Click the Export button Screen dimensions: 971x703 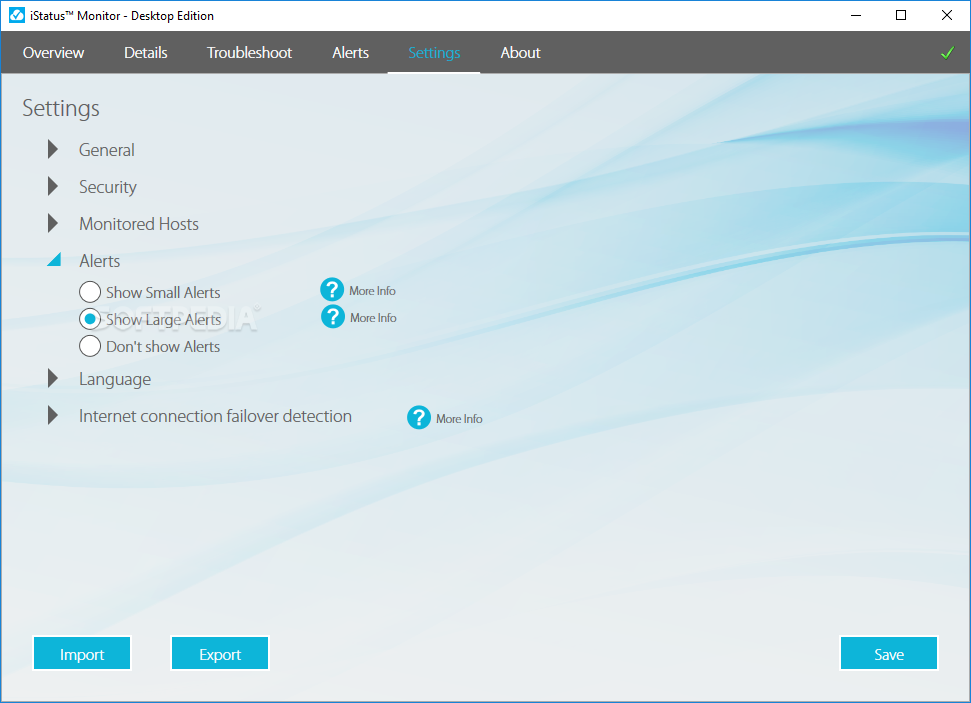(220, 653)
